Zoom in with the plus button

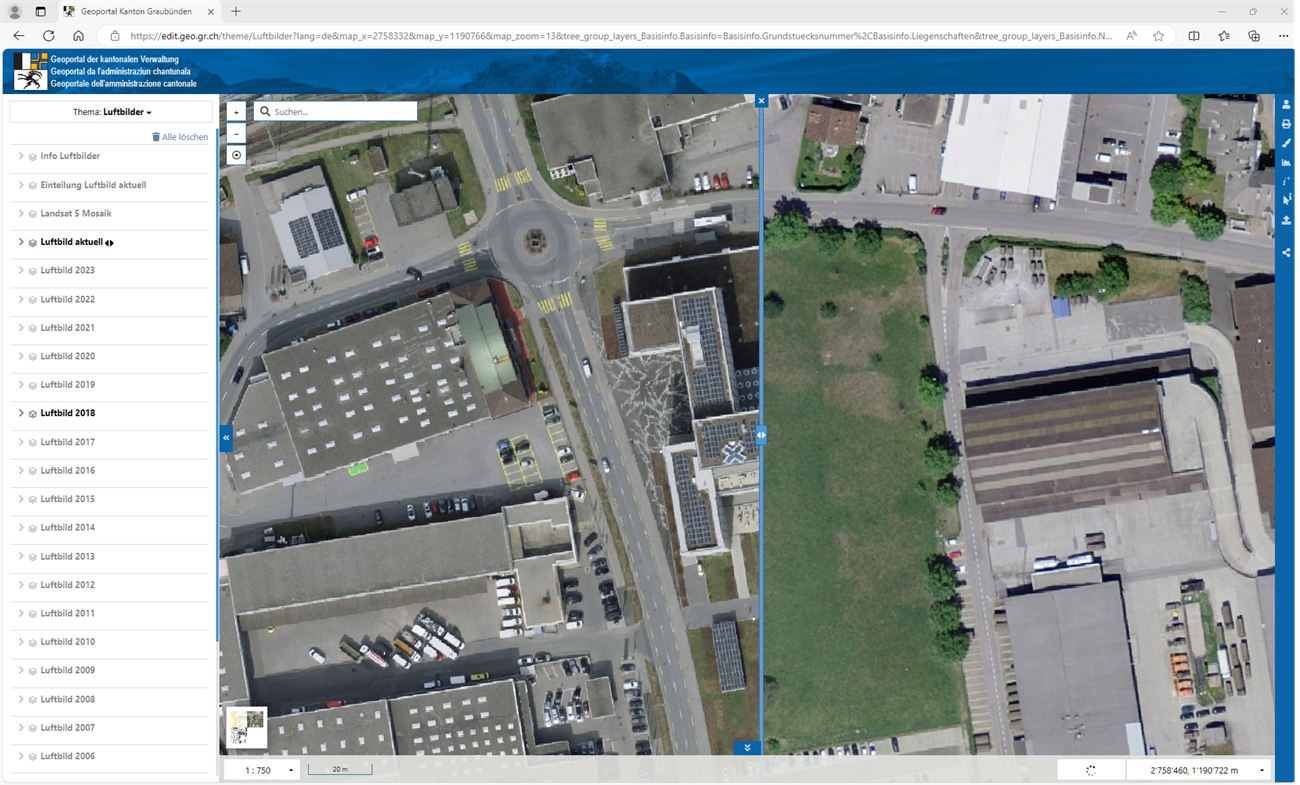coord(236,112)
